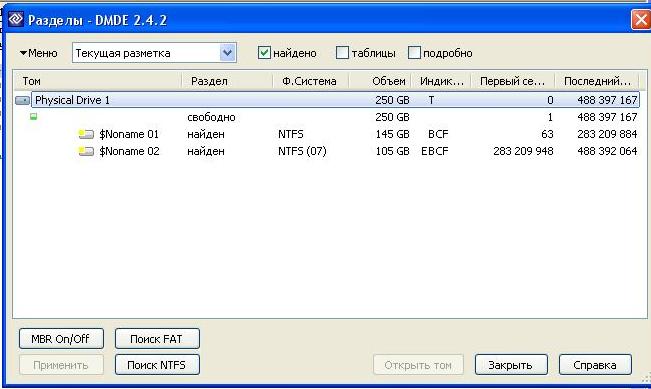Select the $Noname 02 volume icon

coord(86,151)
